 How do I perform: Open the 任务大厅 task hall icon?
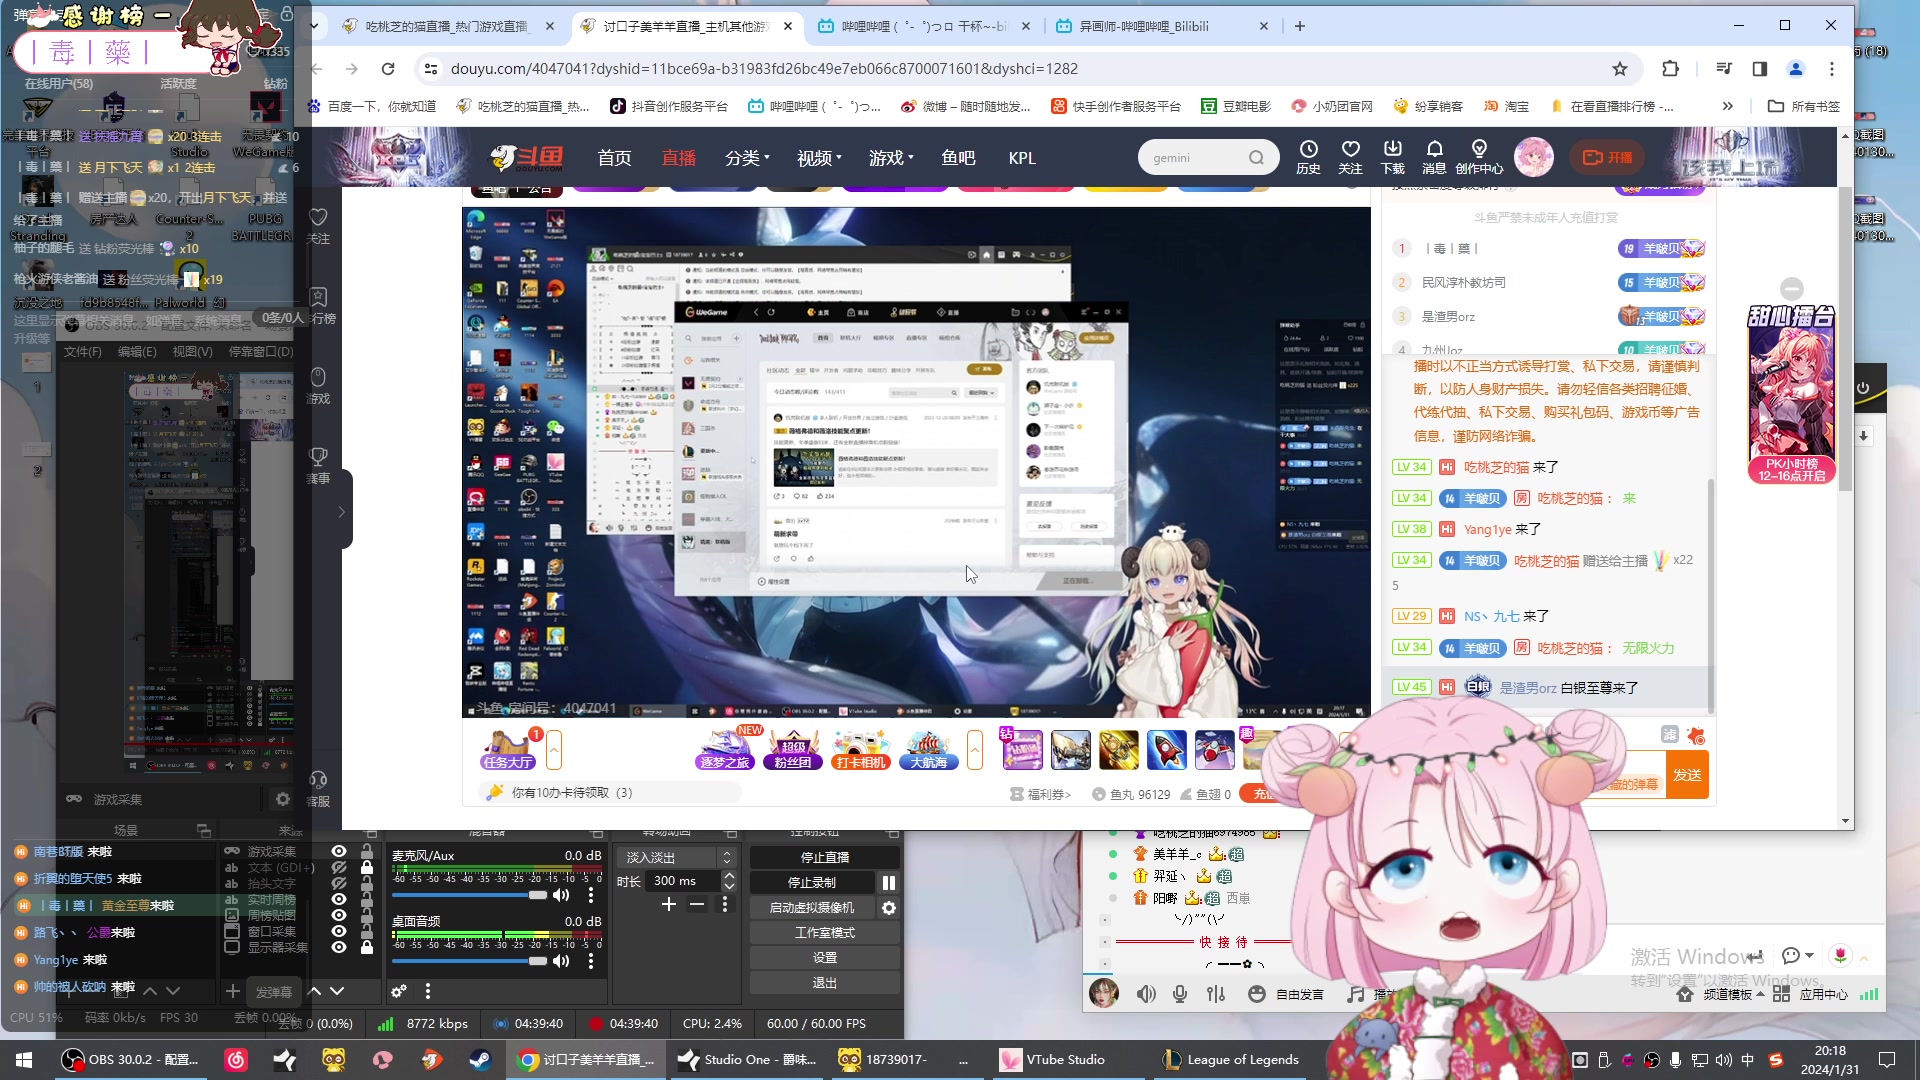click(508, 750)
